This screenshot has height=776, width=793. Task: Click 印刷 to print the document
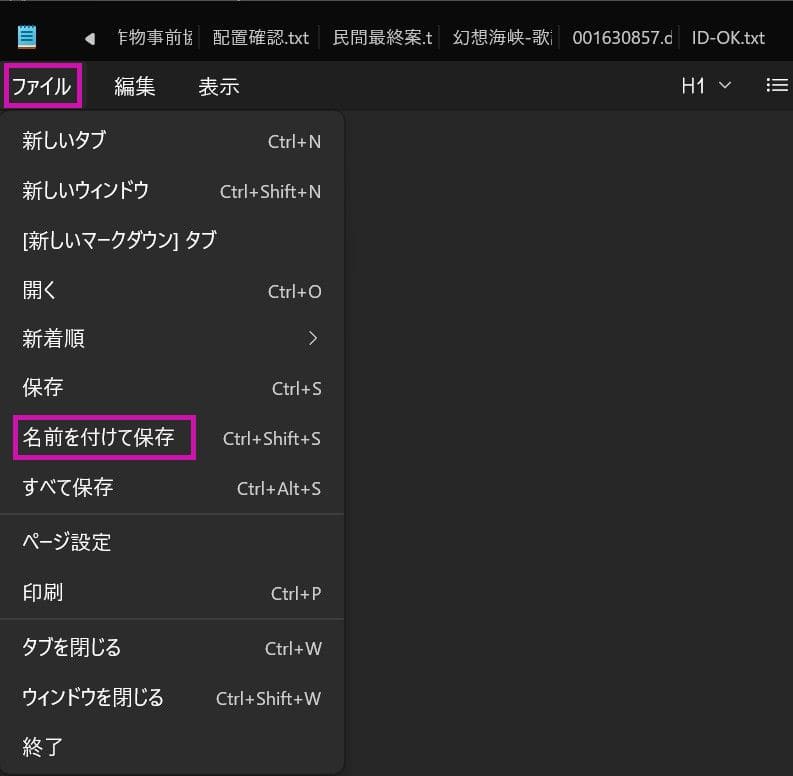point(172,592)
